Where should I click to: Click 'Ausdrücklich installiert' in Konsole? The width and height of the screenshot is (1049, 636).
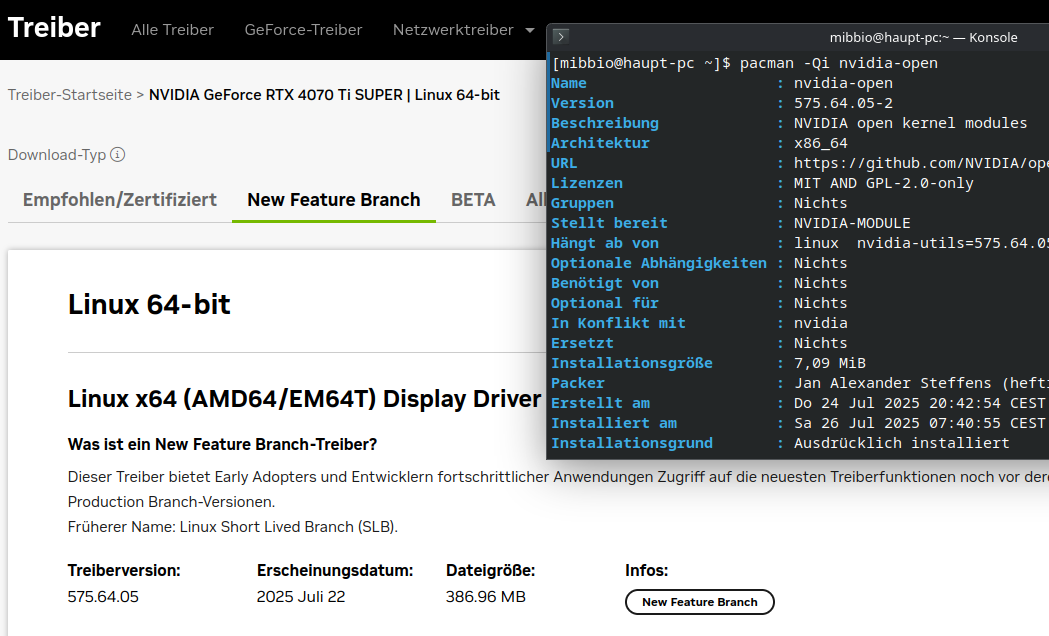[902, 443]
